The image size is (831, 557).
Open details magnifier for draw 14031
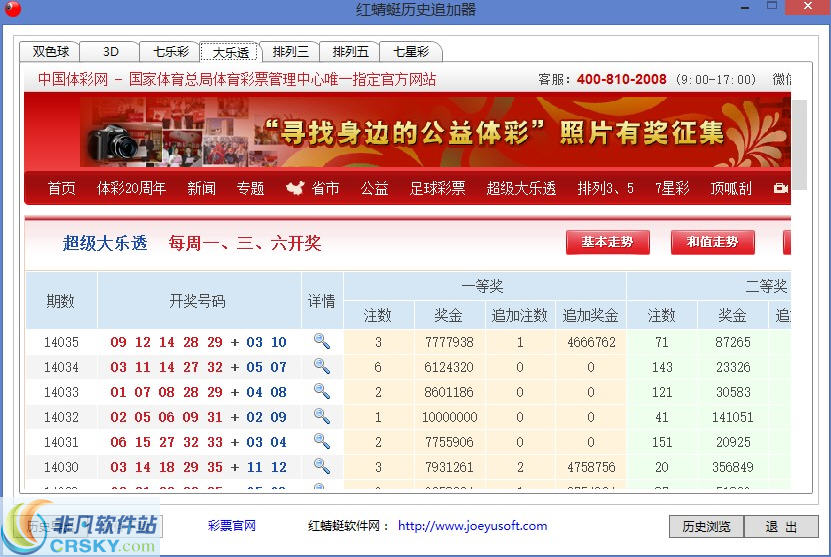coord(322,441)
